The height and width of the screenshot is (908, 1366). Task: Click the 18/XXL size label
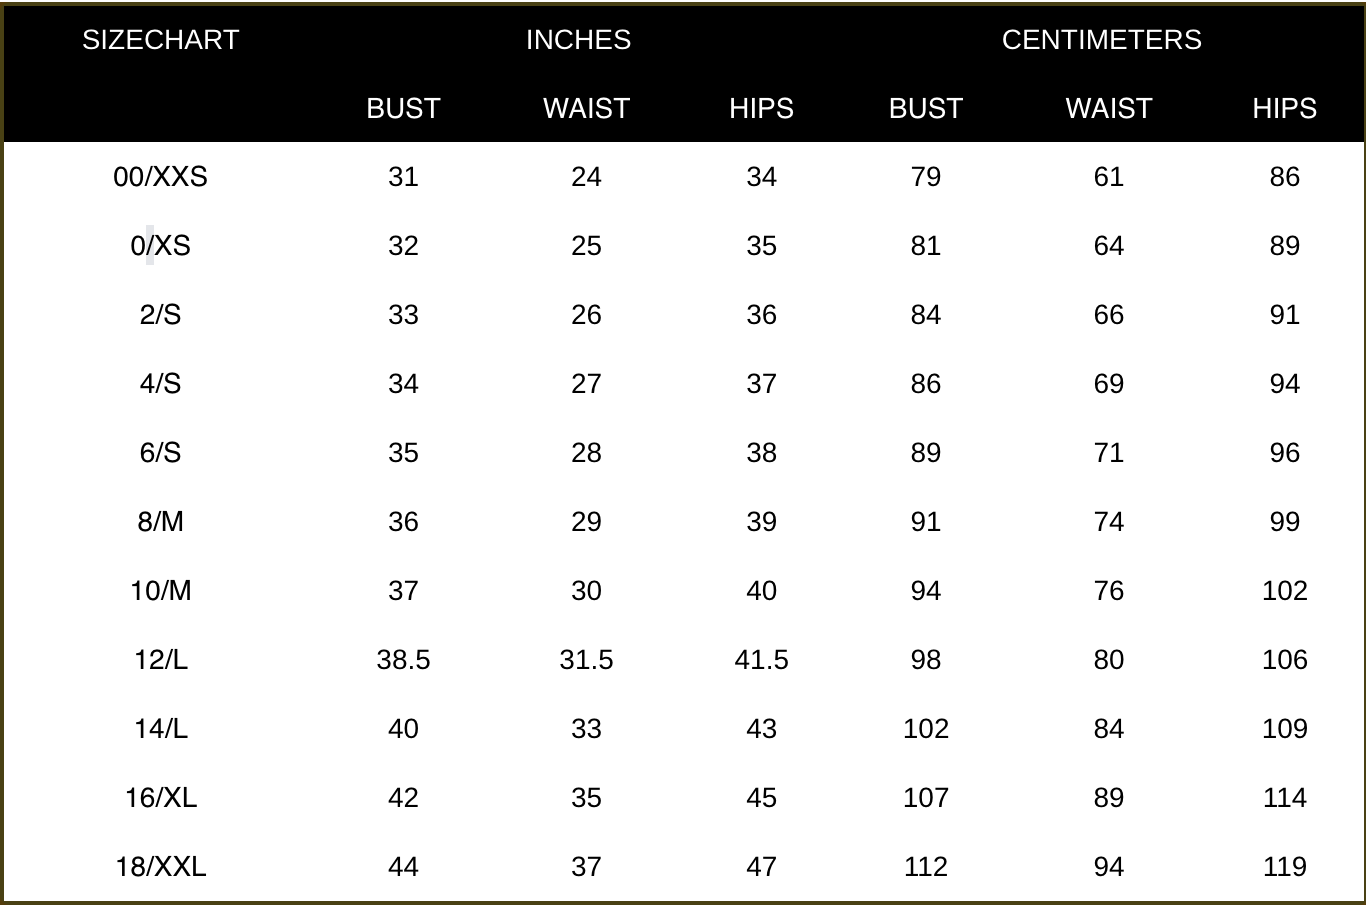[160, 867]
